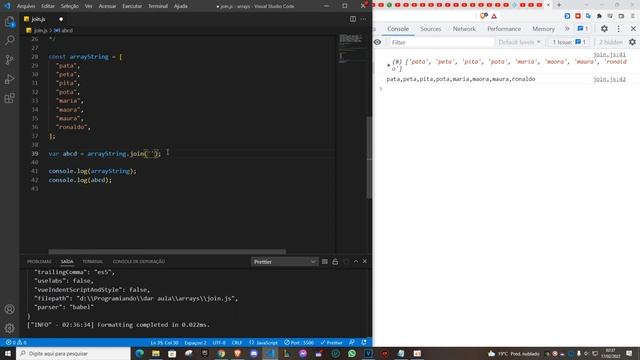Viewport: 640px width, 360px height.
Task: Toggle live expression eye in console
Action: pos(378,42)
